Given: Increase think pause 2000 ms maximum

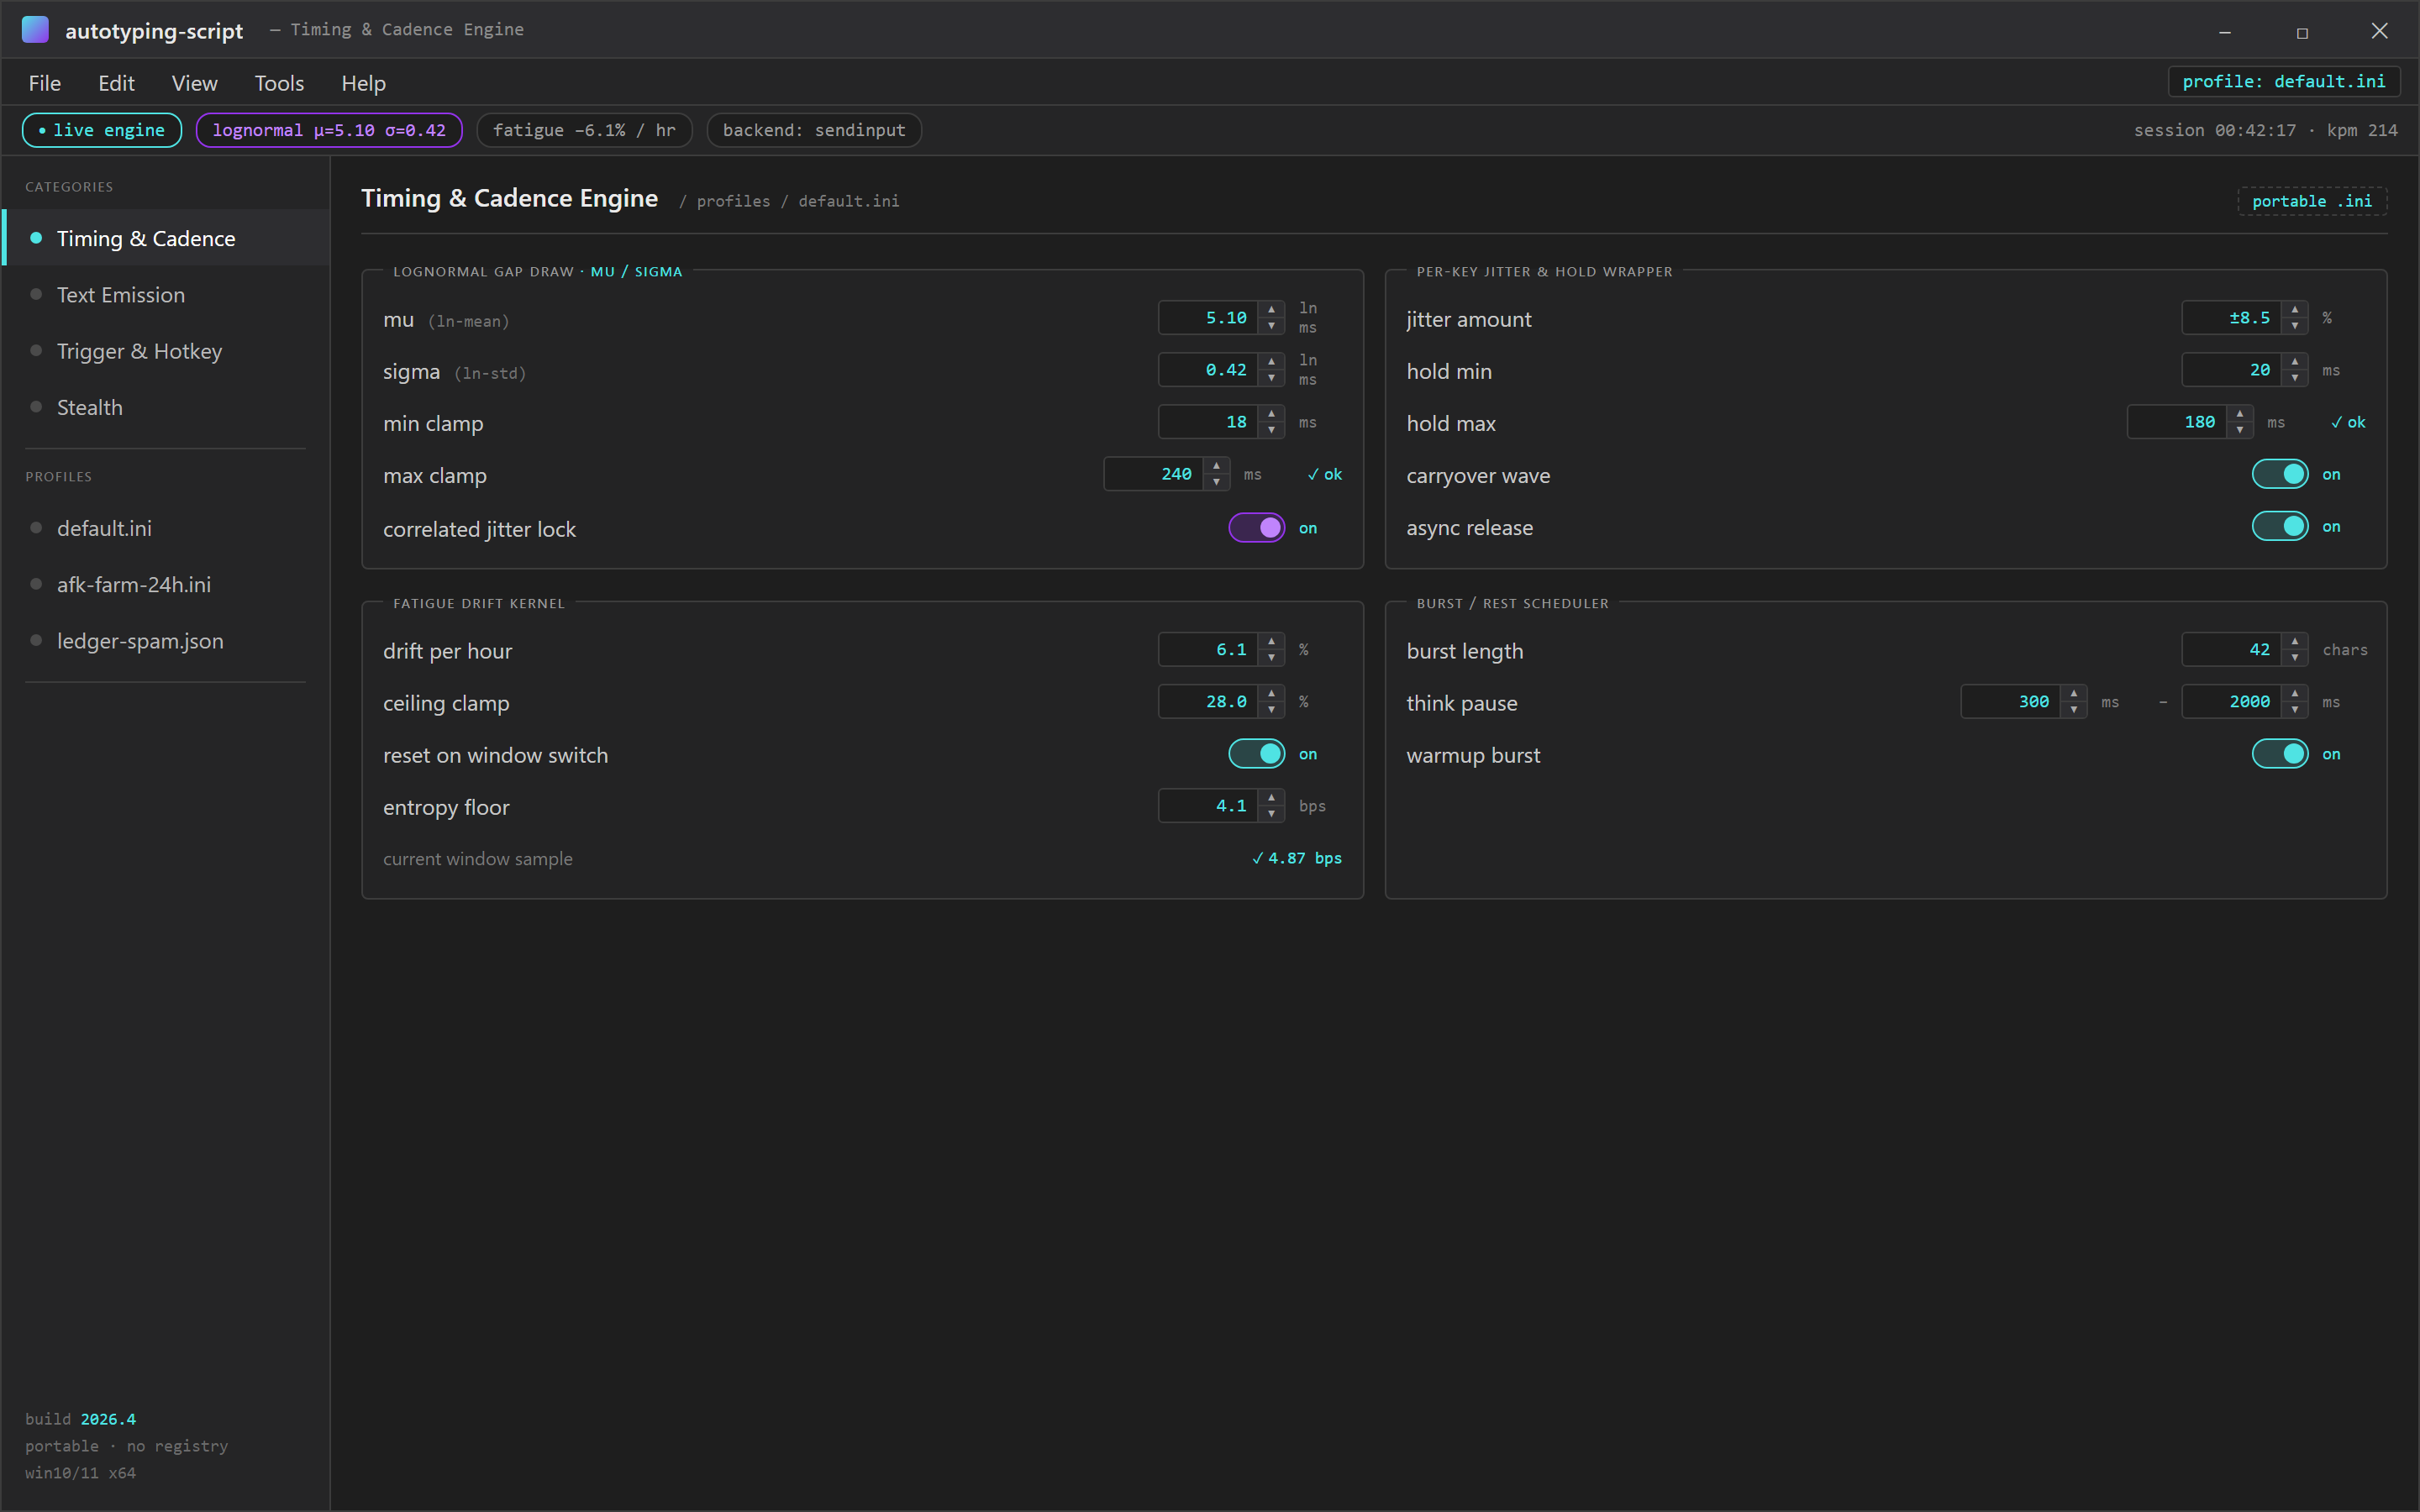Looking at the screenshot, I should click(2295, 694).
